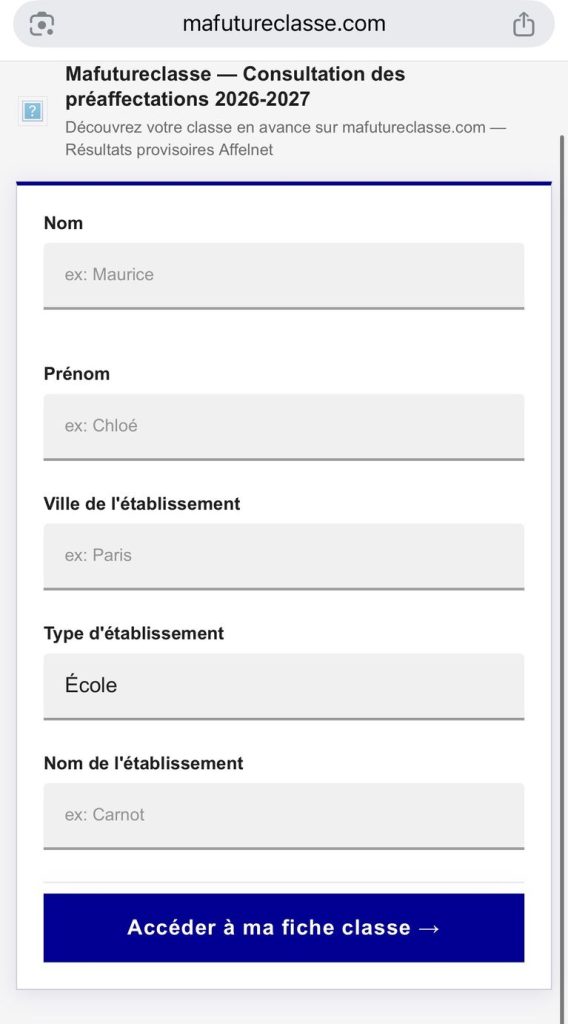Click the arrow icon on the submit button

(428, 928)
